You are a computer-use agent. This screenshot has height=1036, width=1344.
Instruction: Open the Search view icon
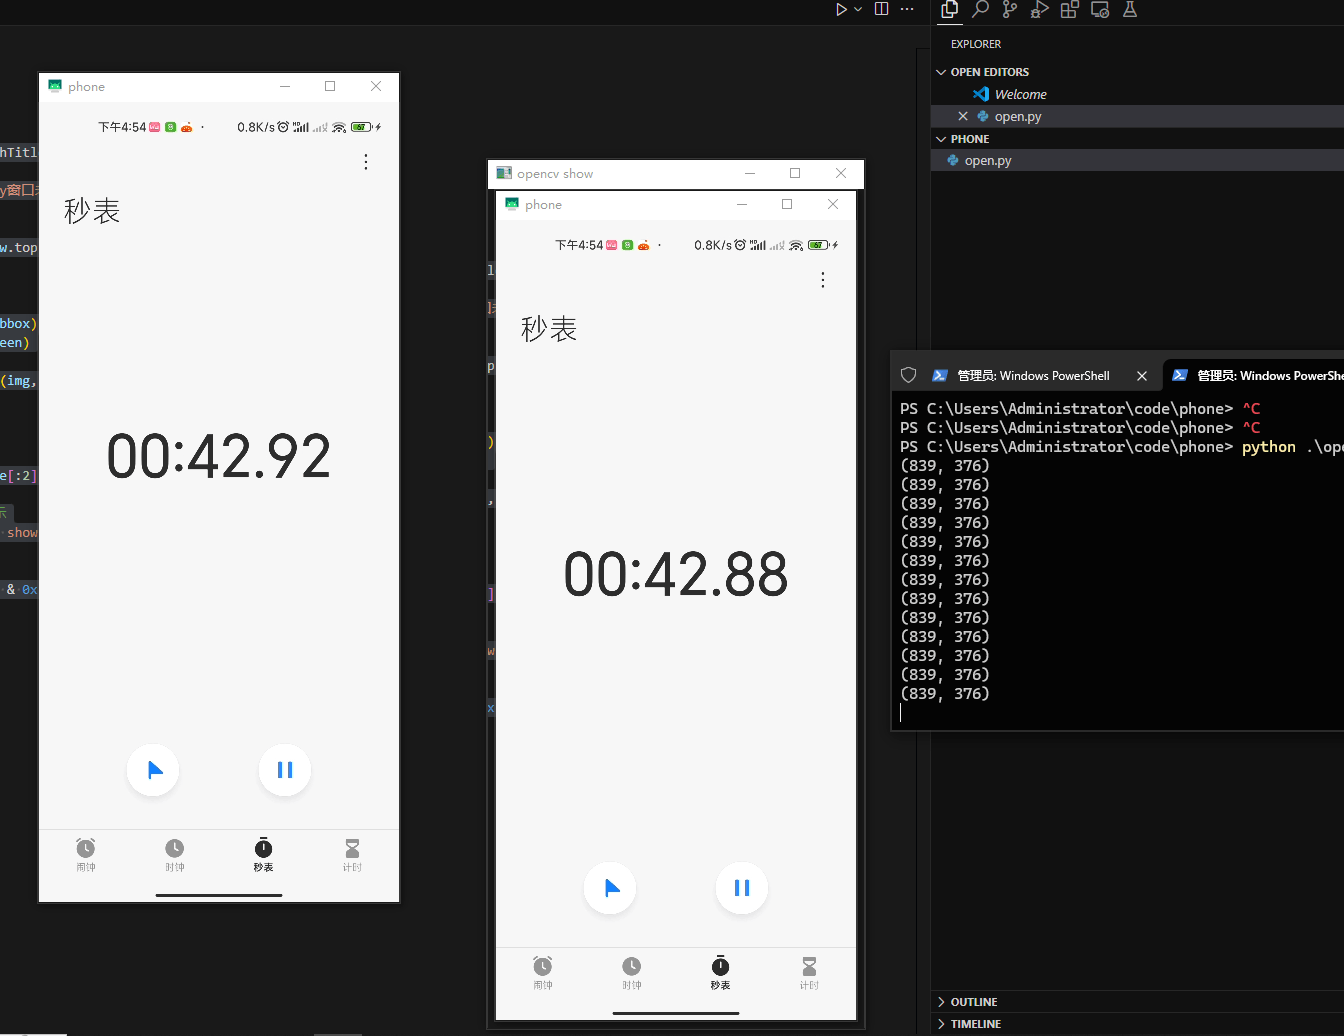pos(980,9)
